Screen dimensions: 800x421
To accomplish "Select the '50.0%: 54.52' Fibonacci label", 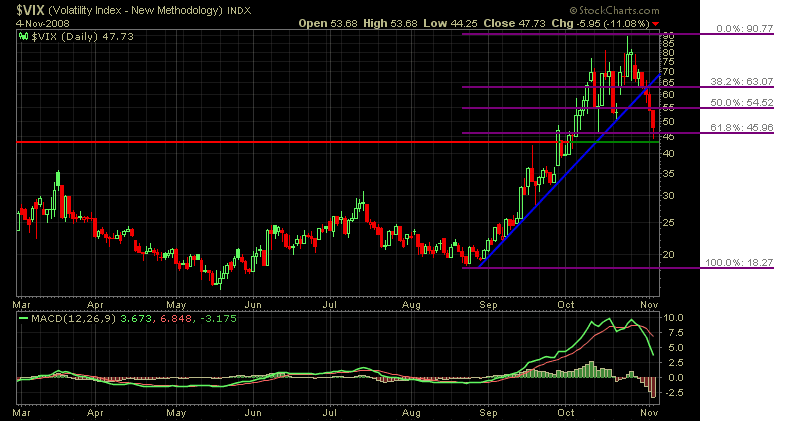I will pyautogui.click(x=742, y=103).
